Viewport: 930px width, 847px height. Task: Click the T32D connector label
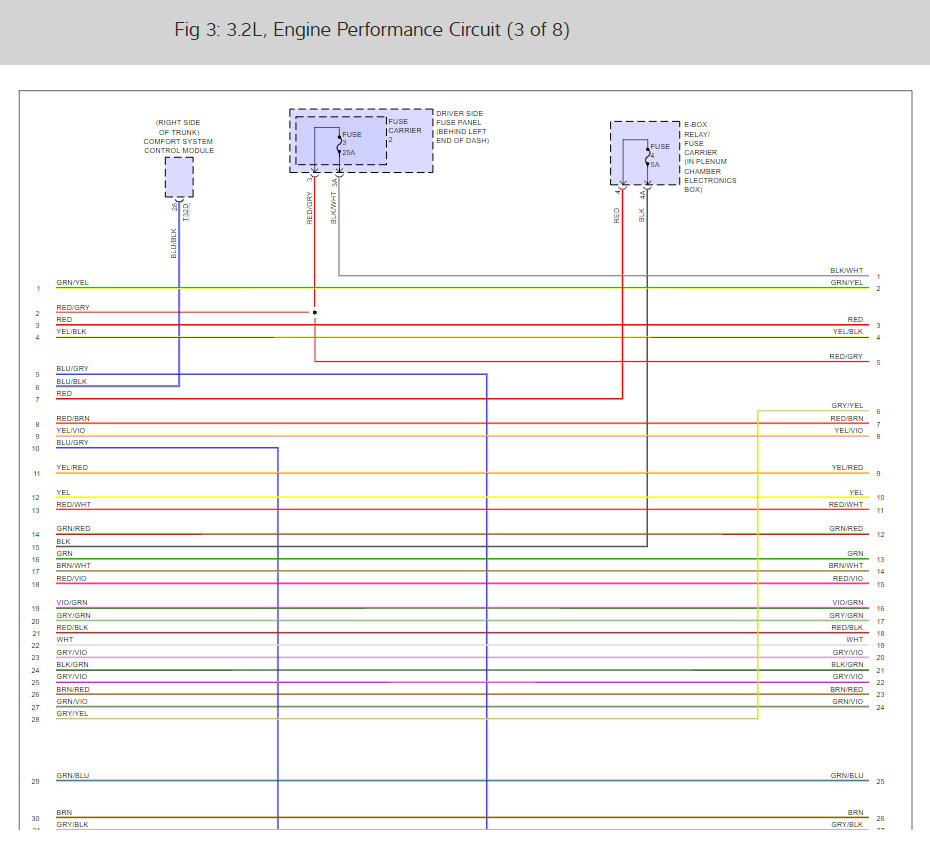186,212
